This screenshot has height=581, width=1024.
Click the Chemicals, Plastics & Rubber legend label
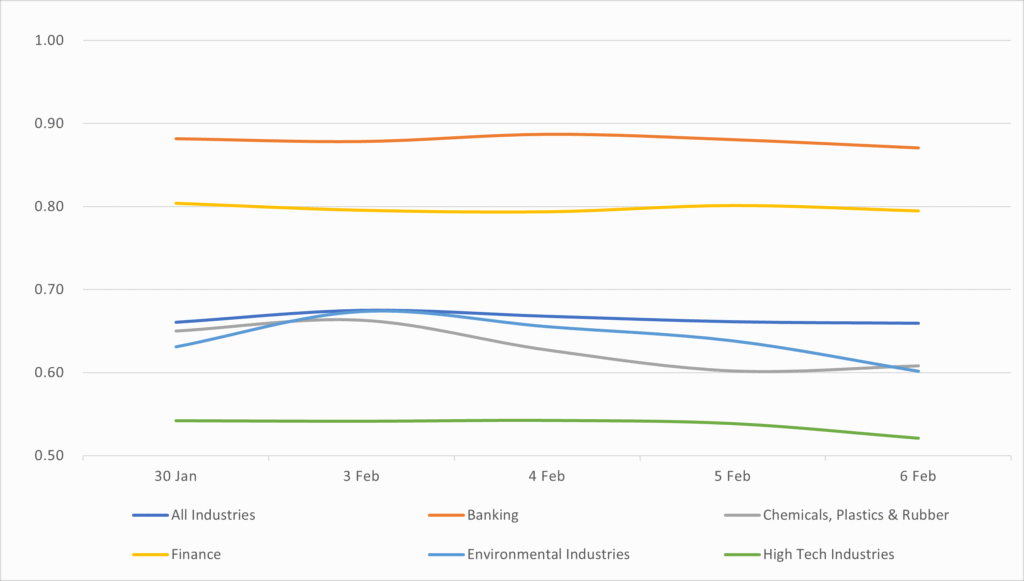click(855, 515)
